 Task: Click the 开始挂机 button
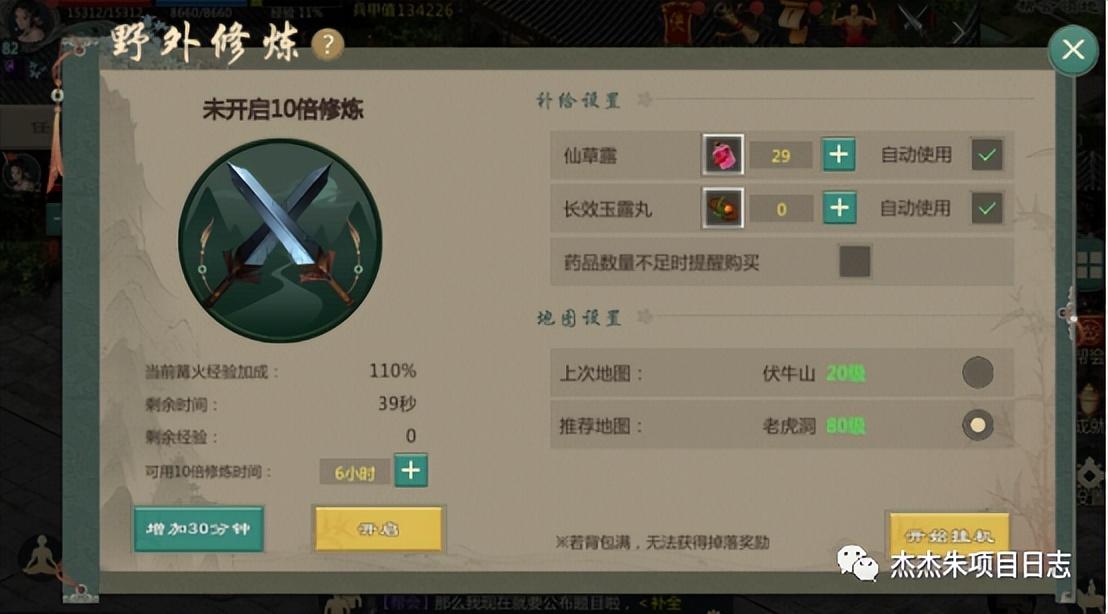(948, 536)
